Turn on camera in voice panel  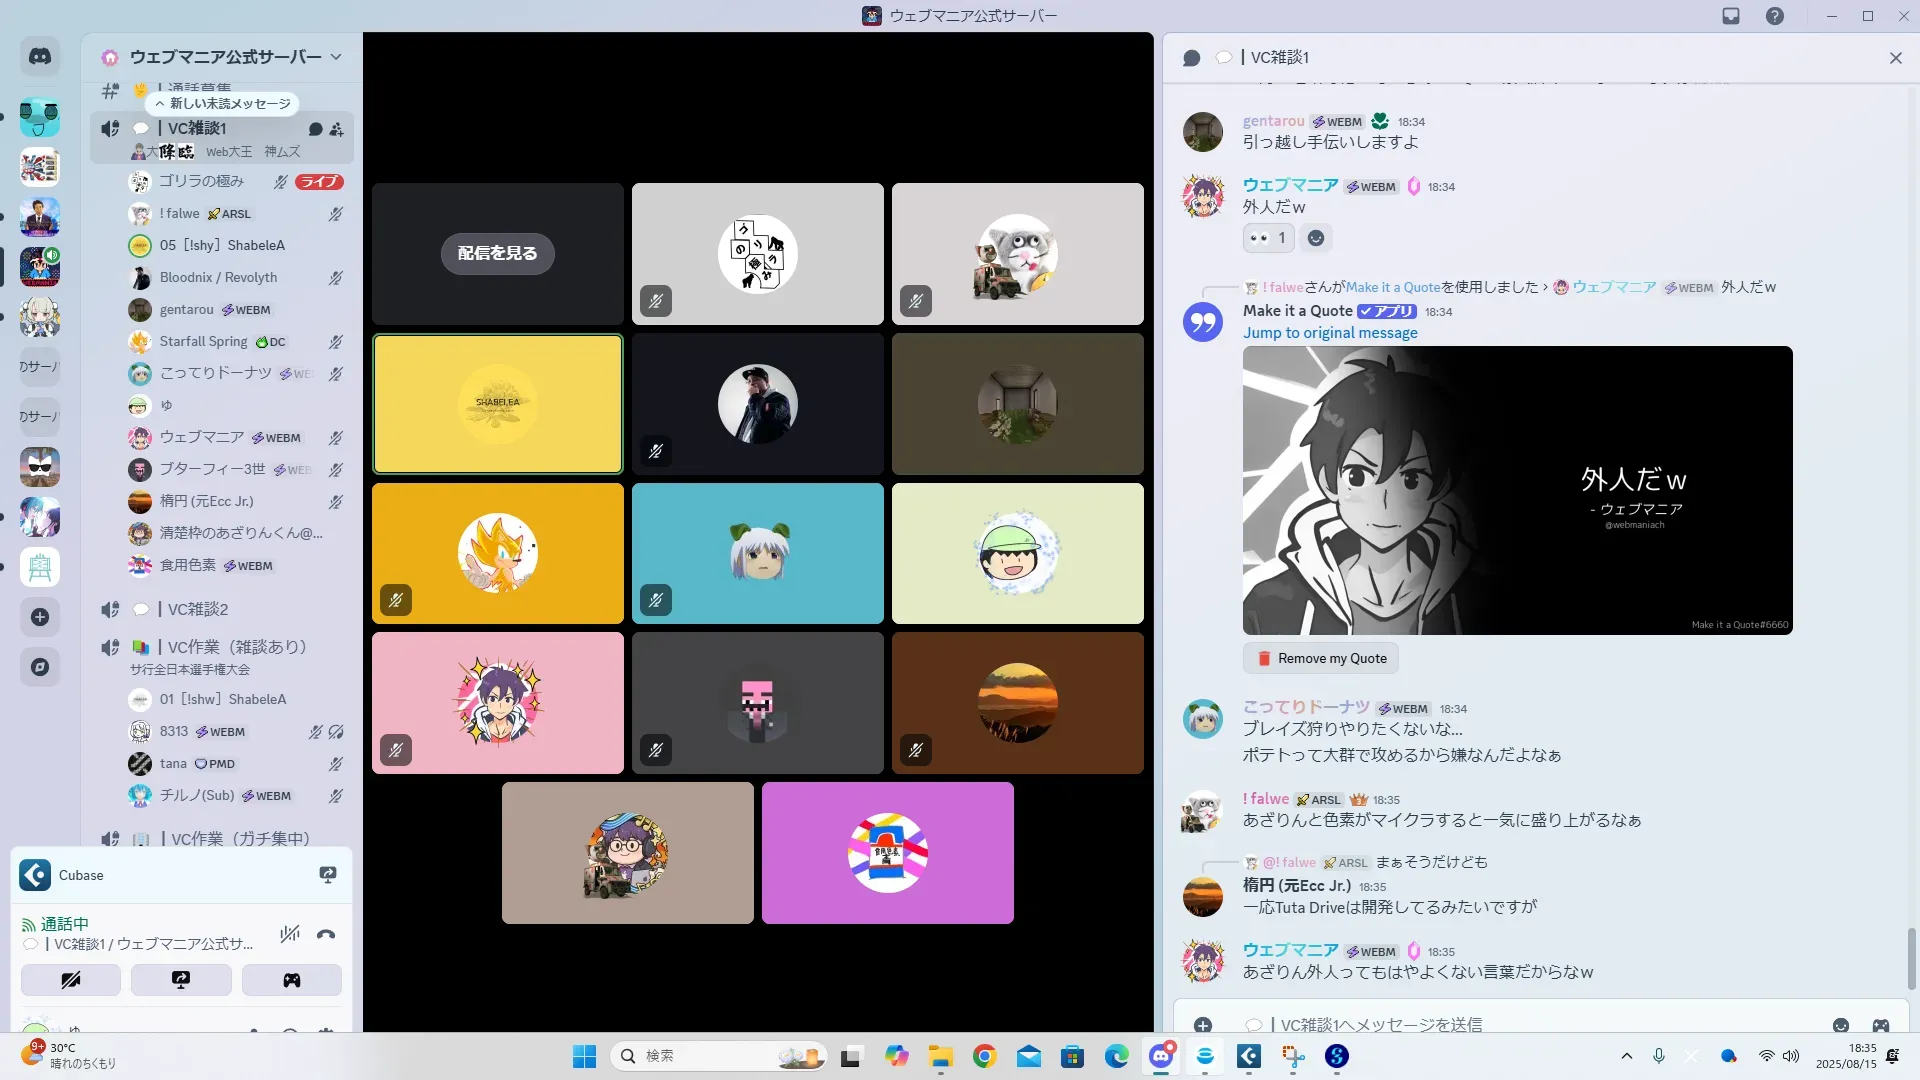pos(71,980)
